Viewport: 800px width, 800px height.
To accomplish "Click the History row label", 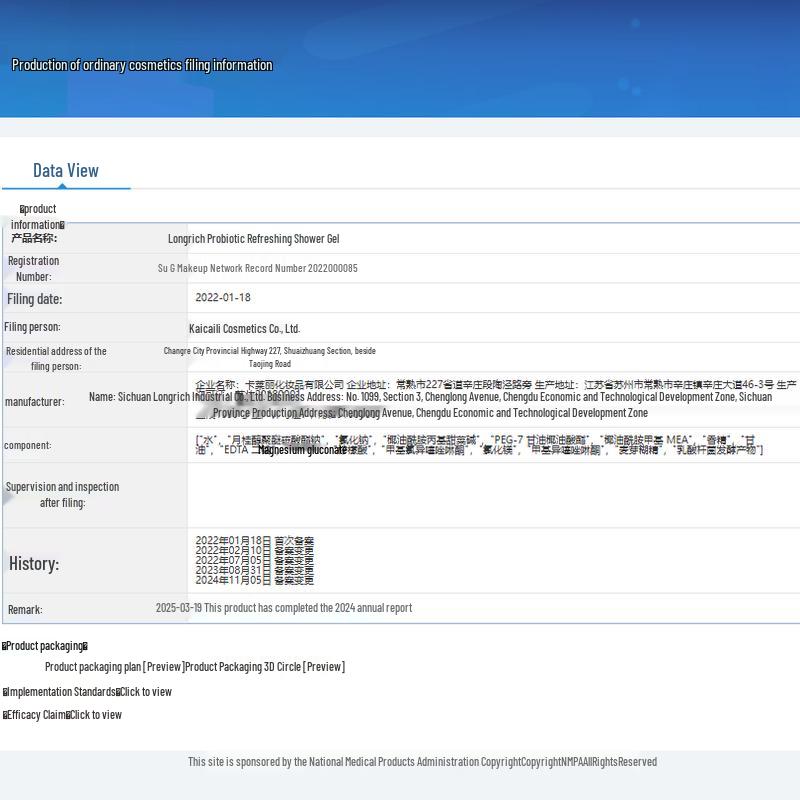I will point(34,564).
